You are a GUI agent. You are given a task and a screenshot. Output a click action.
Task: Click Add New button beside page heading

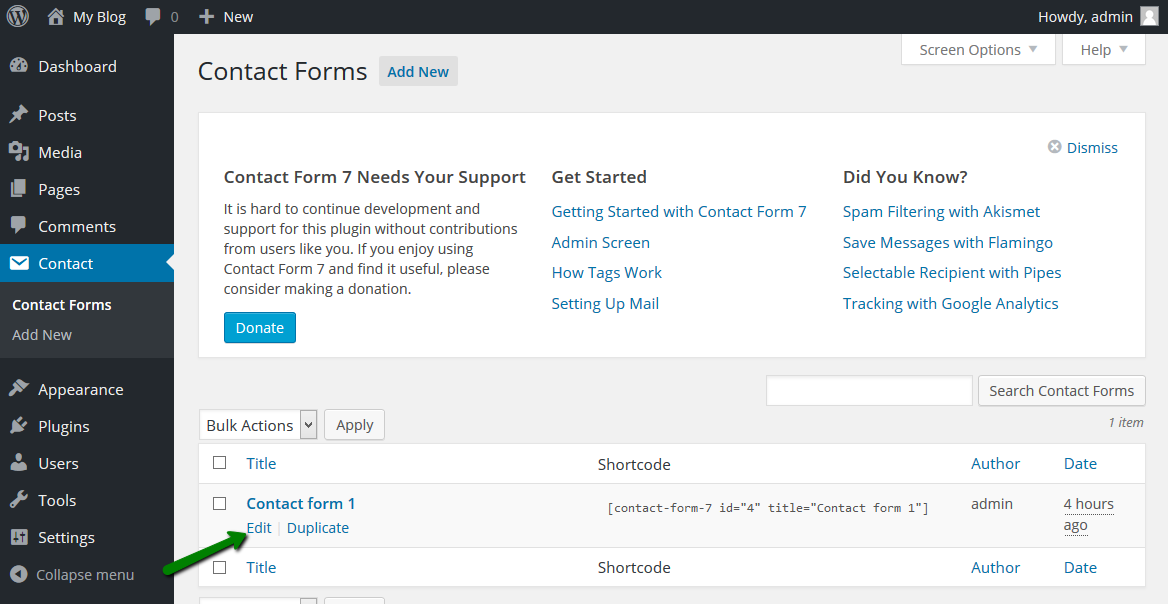point(418,71)
